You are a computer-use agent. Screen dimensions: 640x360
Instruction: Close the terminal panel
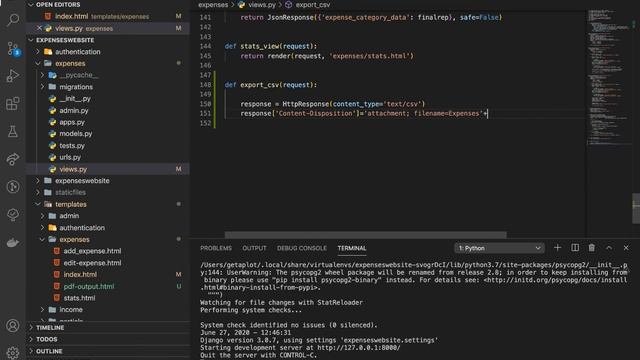(626, 248)
